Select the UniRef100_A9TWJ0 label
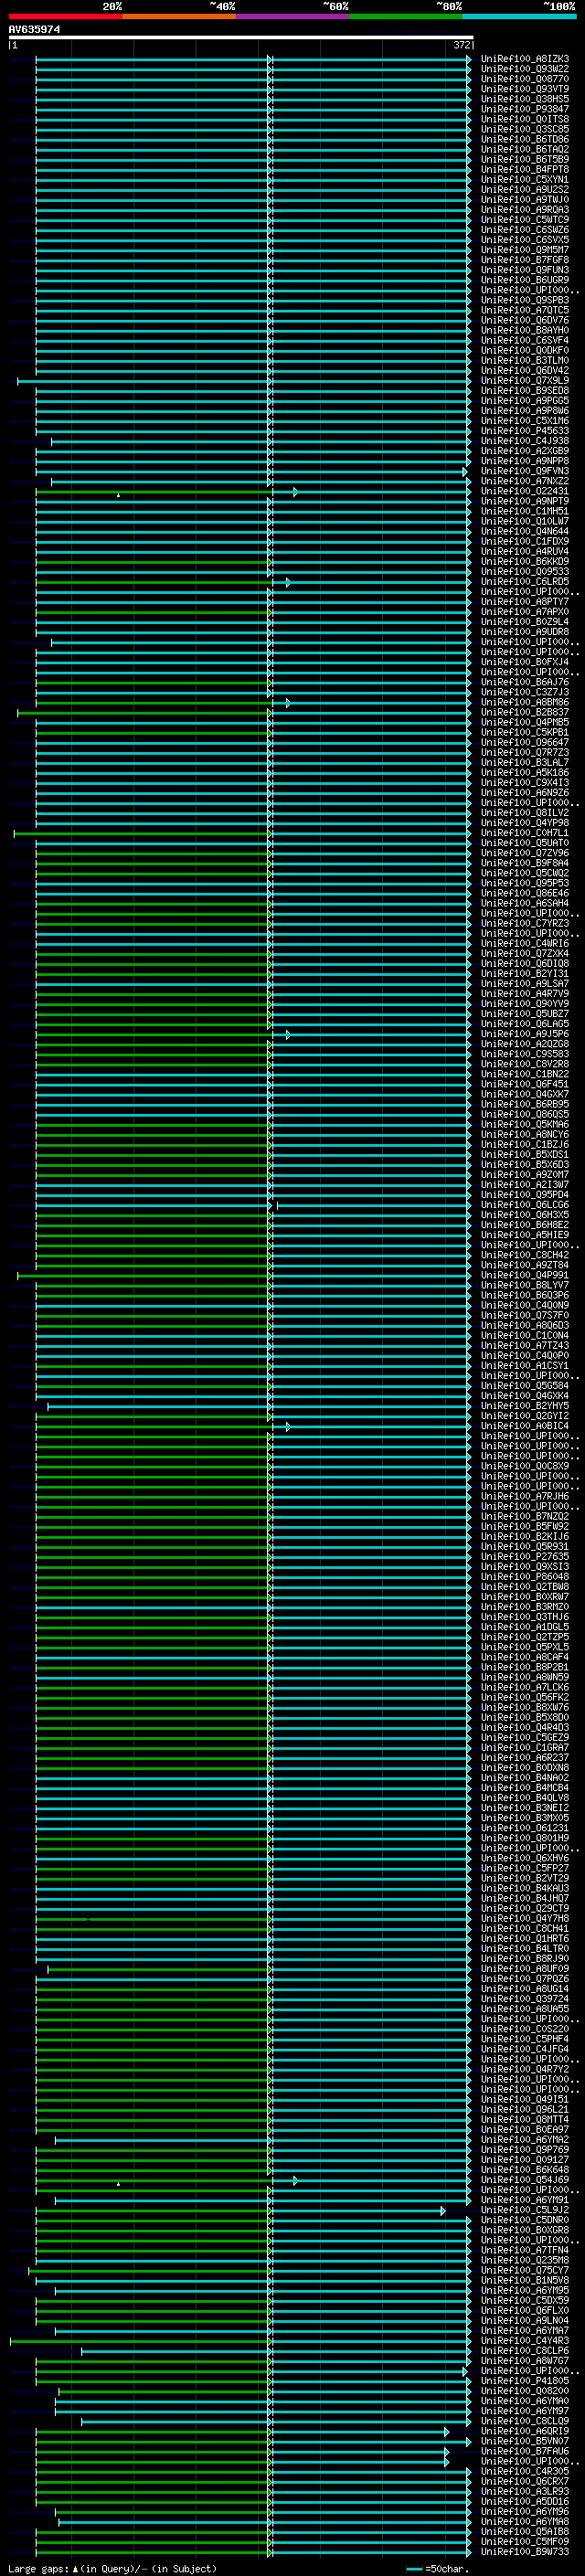This screenshot has height=2576, width=585. point(525,199)
